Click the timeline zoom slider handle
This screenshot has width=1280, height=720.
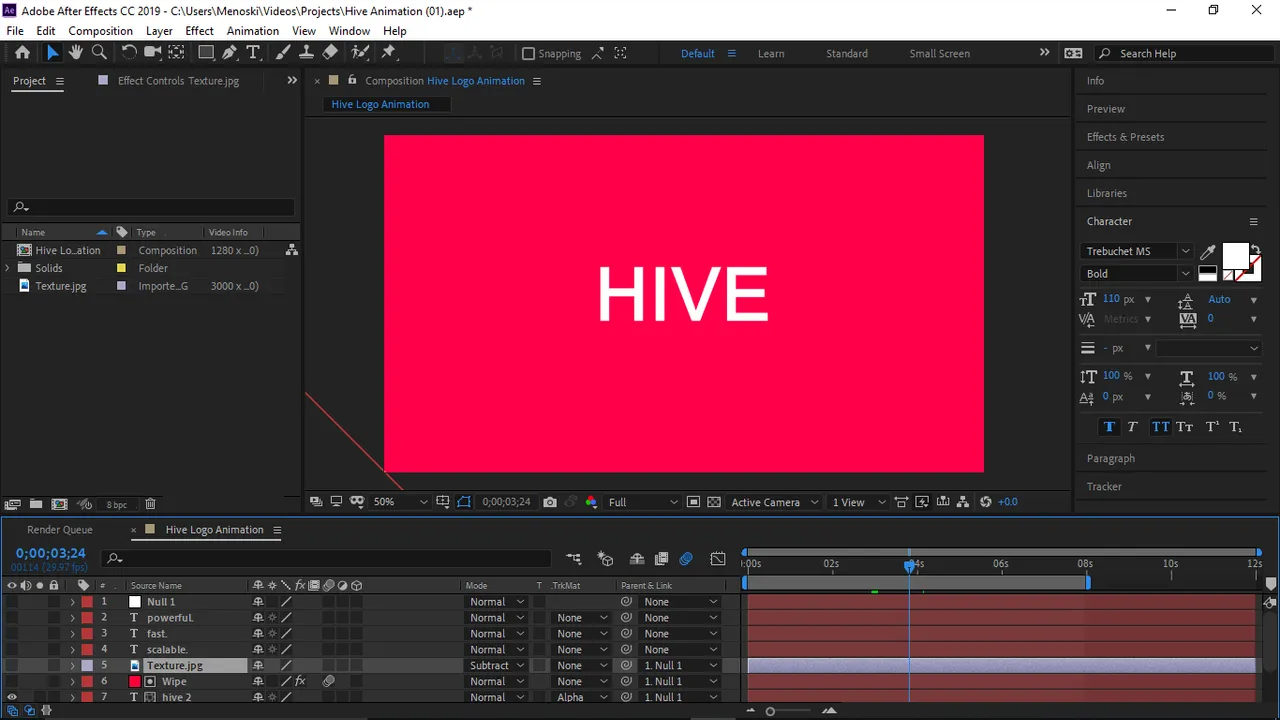[x=770, y=711]
